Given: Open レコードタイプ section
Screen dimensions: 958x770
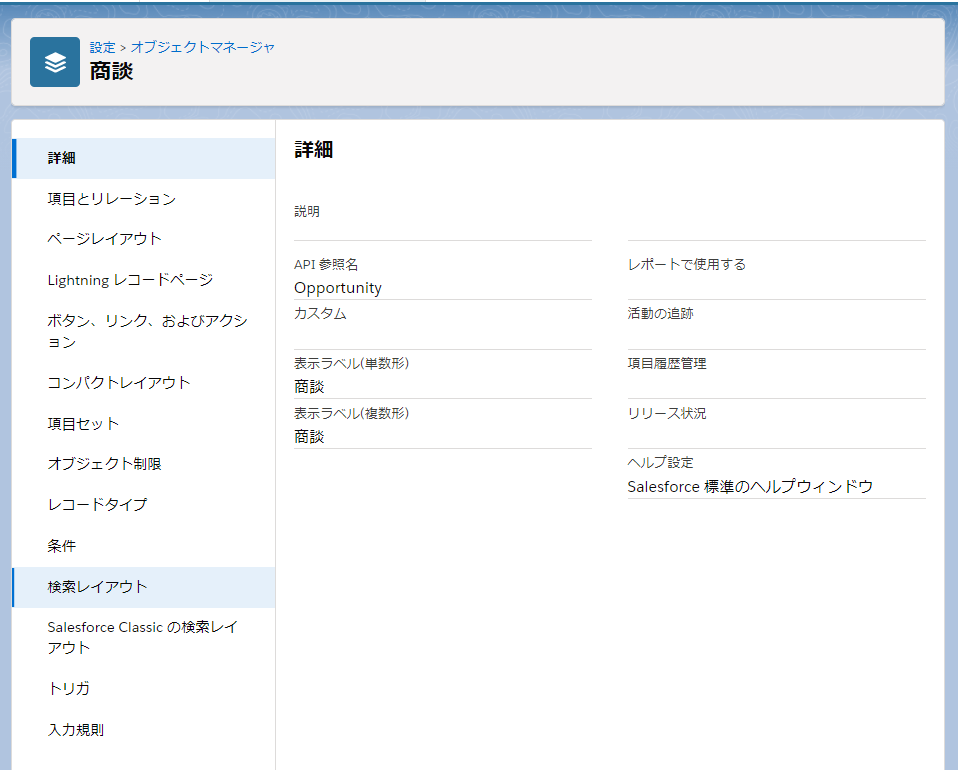Looking at the screenshot, I should coord(144,505).
